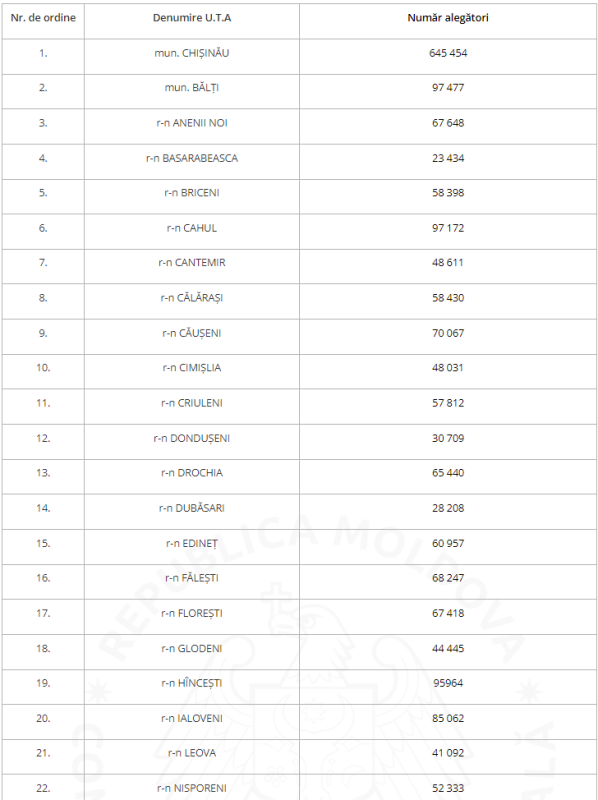Click the value 28 208 for Dubăsari
Image resolution: width=598 pixels, height=800 pixels.
(448, 508)
